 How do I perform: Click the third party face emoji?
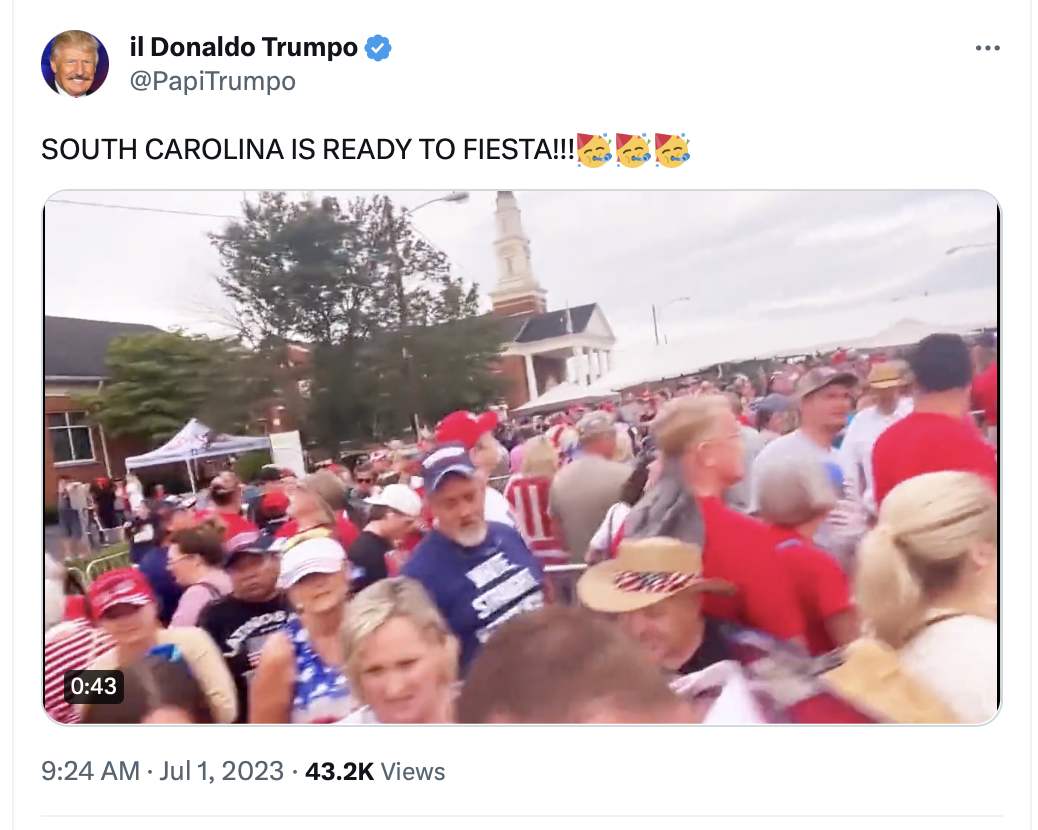pos(672,150)
